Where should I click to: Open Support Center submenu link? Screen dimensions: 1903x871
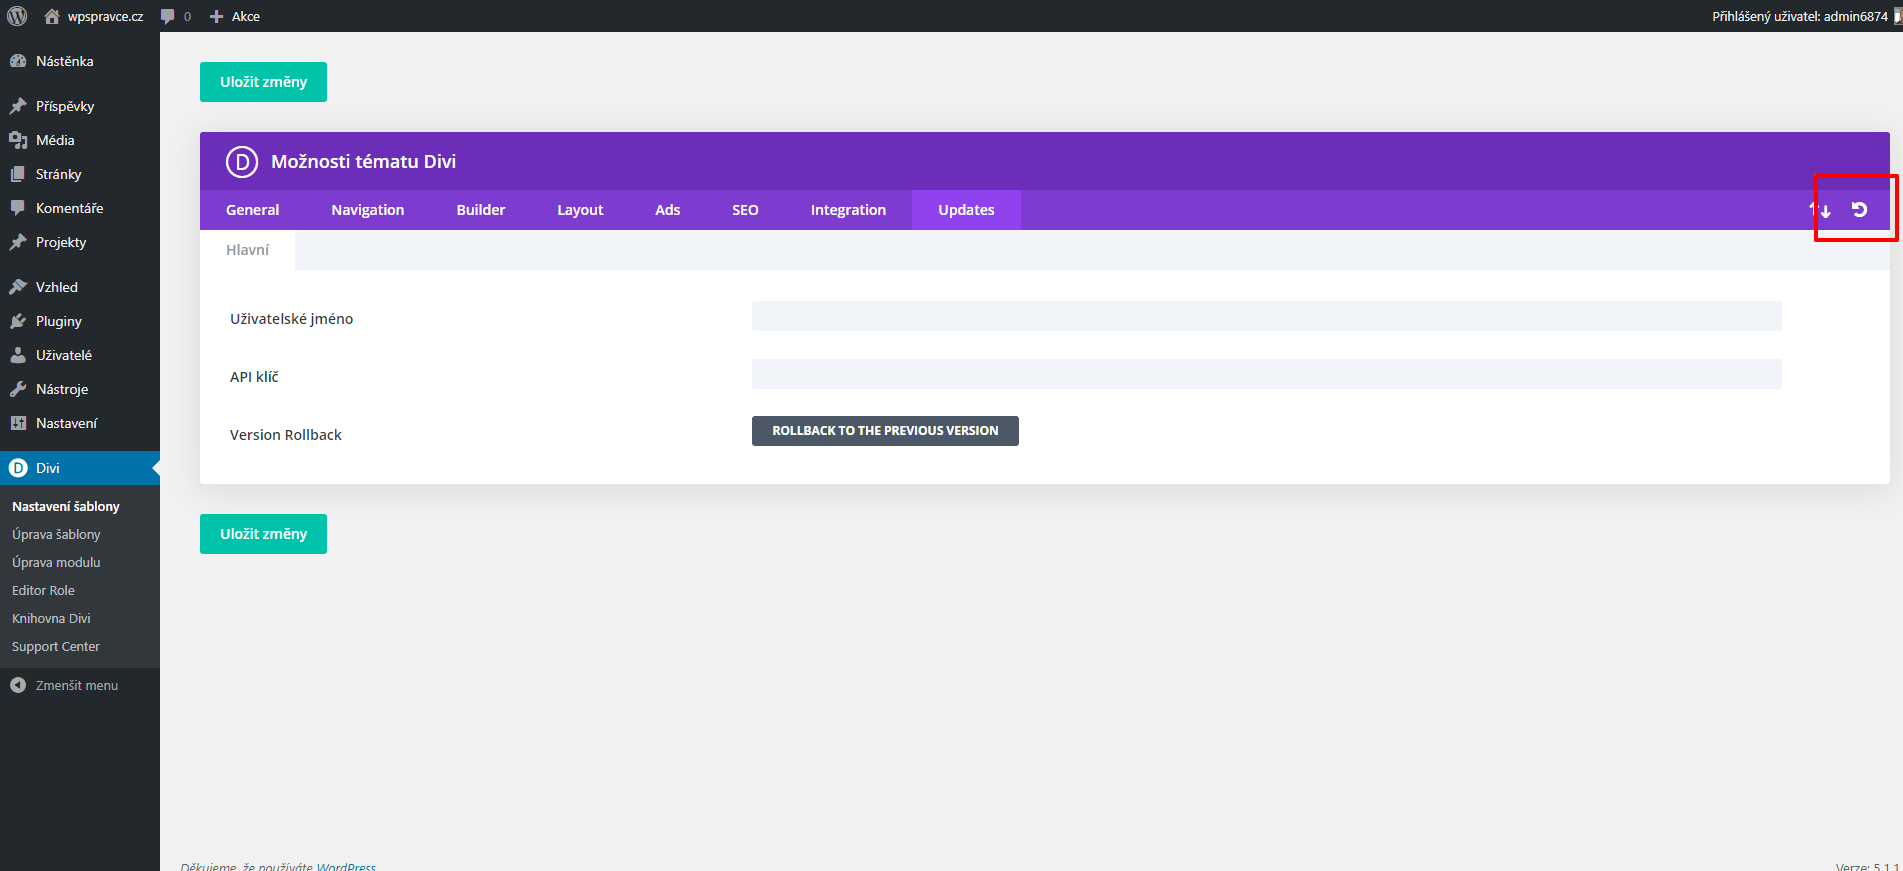[56, 646]
